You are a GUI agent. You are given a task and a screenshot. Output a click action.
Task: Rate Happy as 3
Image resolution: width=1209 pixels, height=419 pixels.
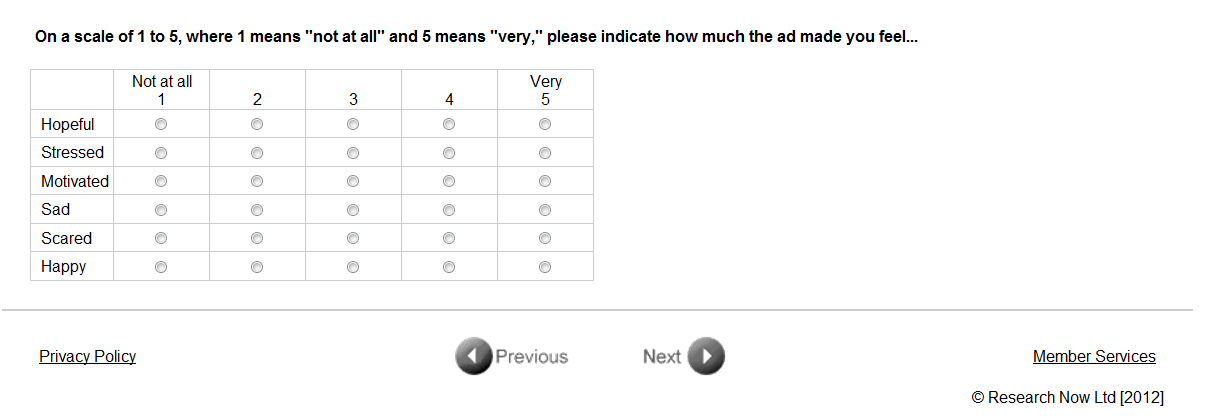point(353,267)
